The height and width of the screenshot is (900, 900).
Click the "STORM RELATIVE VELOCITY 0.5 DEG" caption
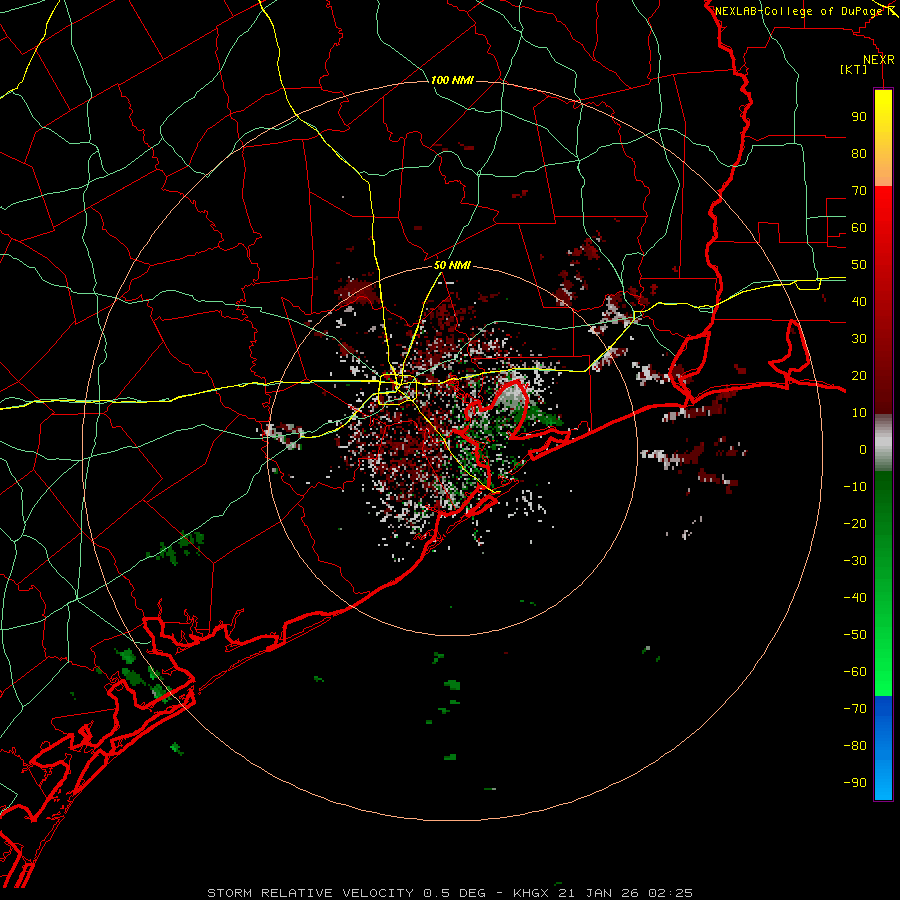coord(346,893)
